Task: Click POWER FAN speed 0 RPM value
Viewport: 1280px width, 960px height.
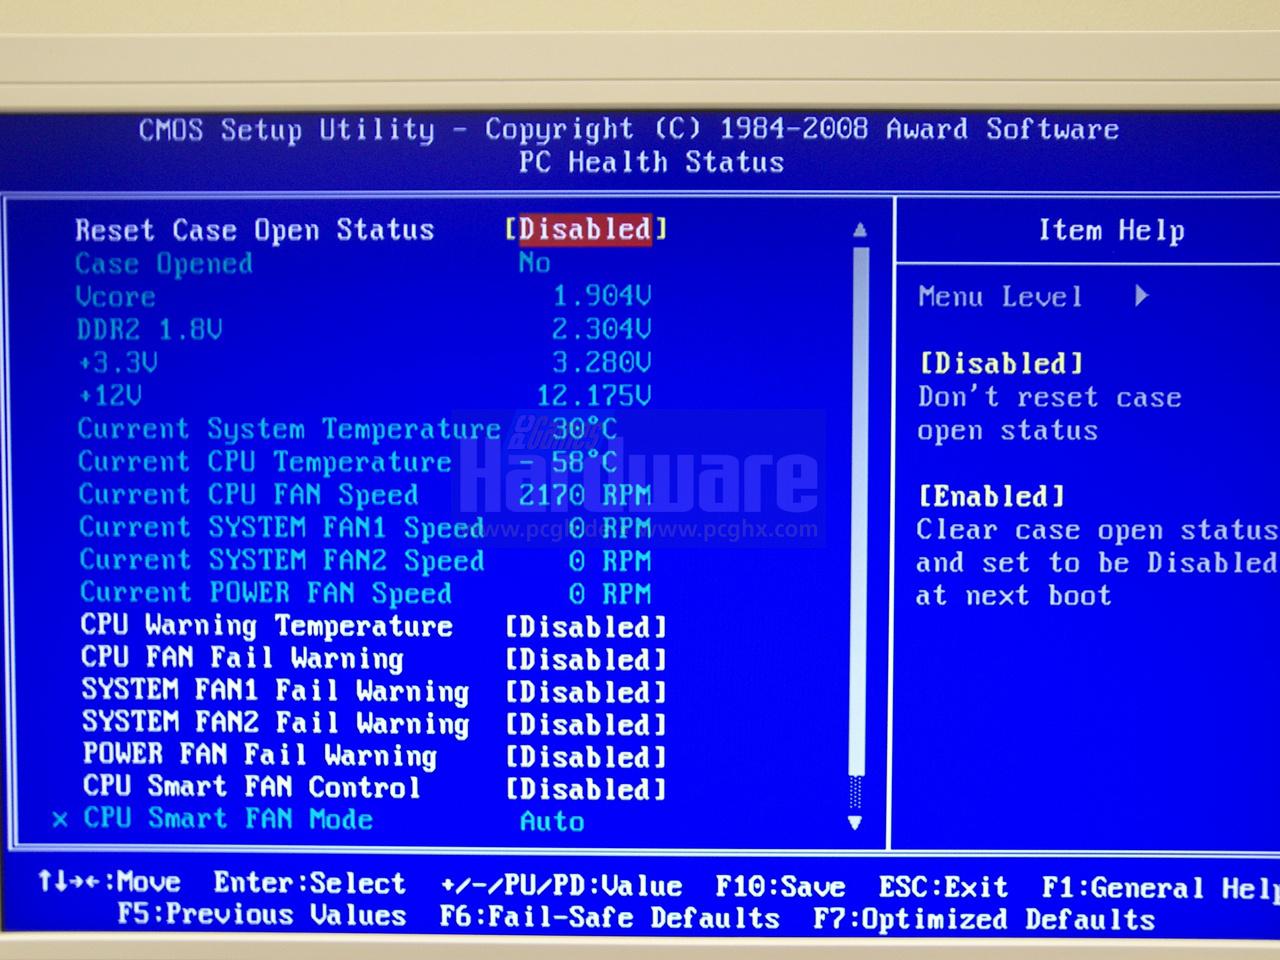Action: point(610,594)
